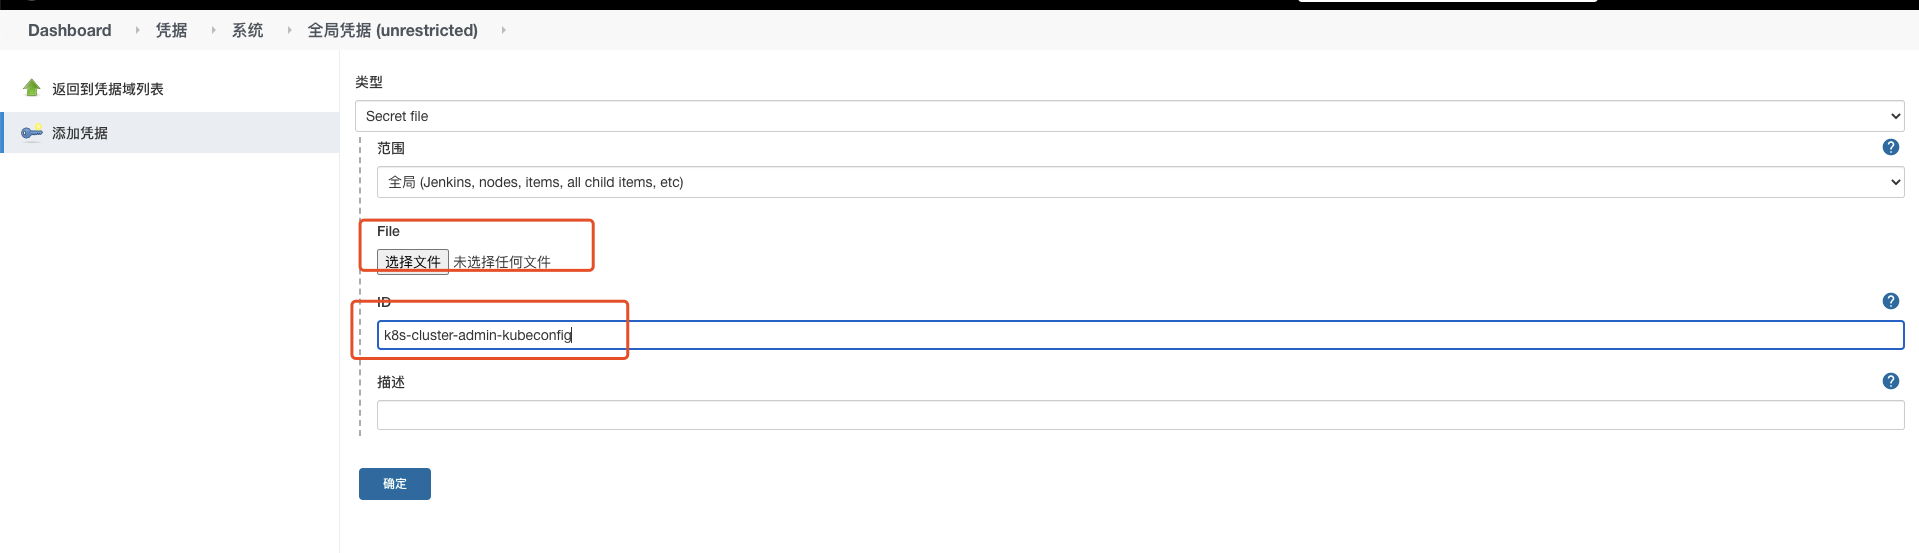Go to Dashboard breadcrumb
1919x553 pixels.
pos(70,30)
